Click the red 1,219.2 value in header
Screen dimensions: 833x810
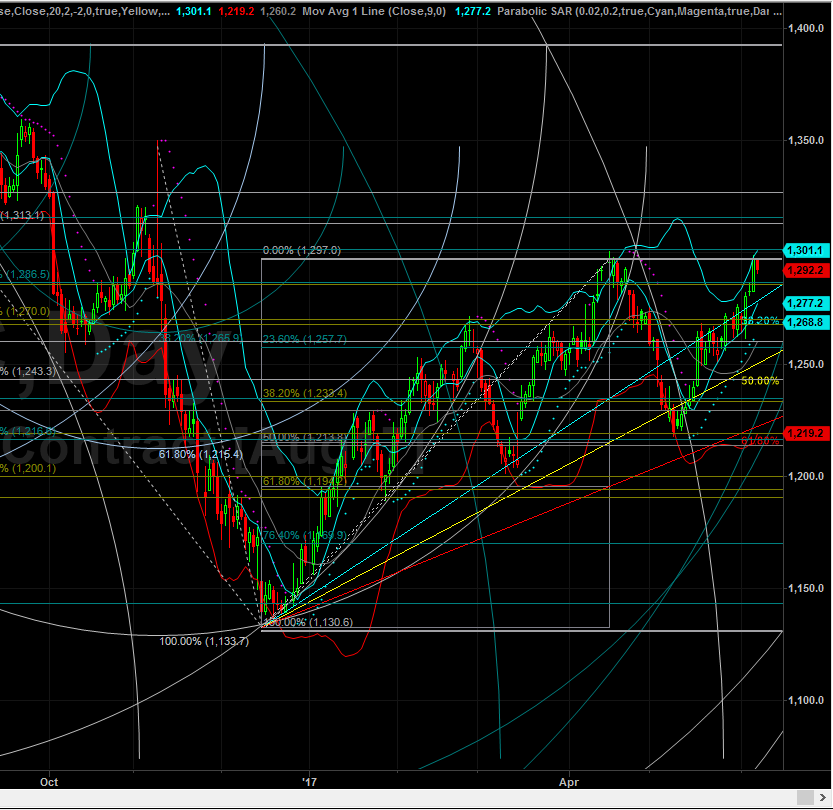coord(236,11)
